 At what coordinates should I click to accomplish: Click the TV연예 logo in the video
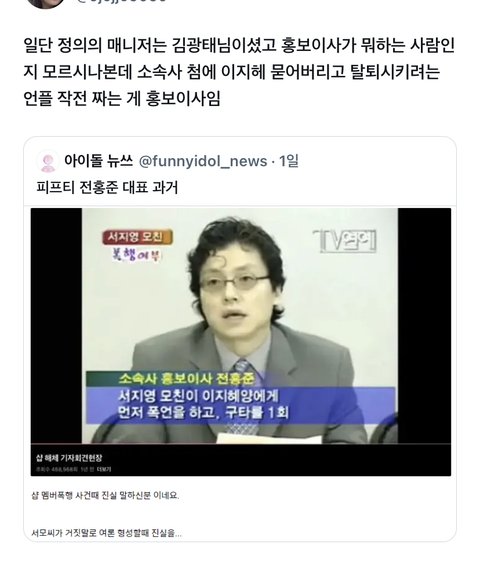(345, 241)
